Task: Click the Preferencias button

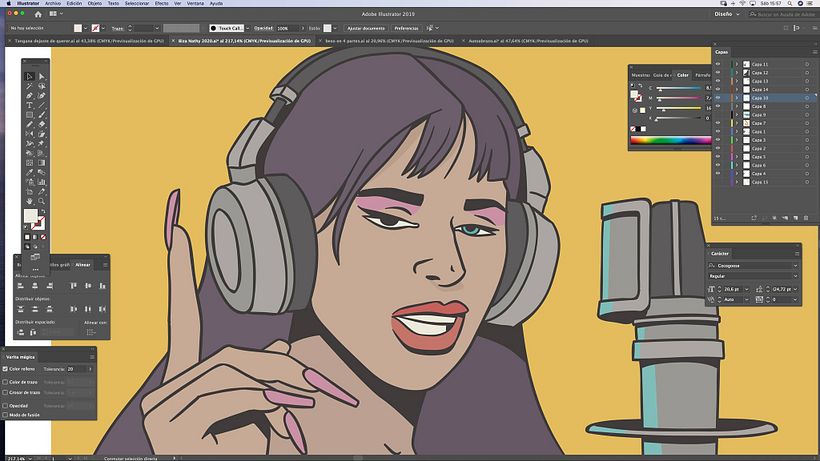Action: [x=406, y=28]
